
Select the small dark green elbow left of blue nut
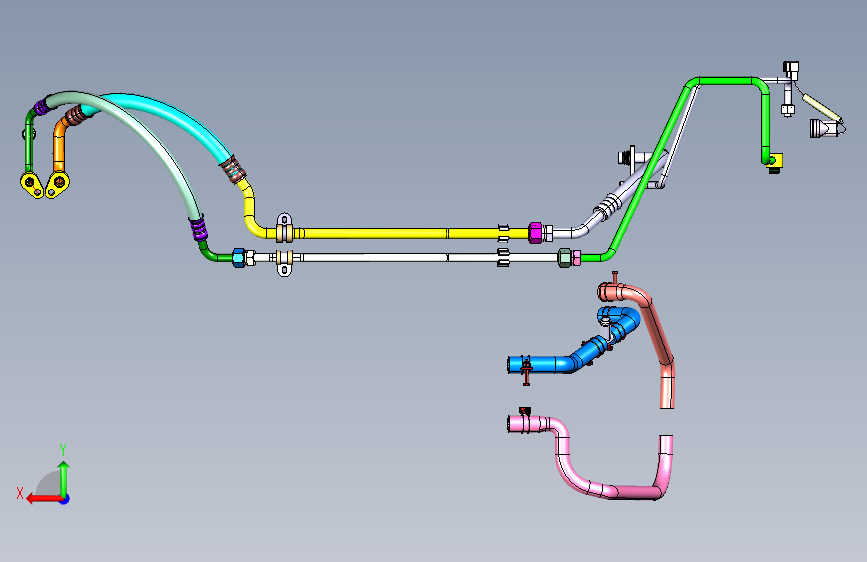tap(213, 252)
